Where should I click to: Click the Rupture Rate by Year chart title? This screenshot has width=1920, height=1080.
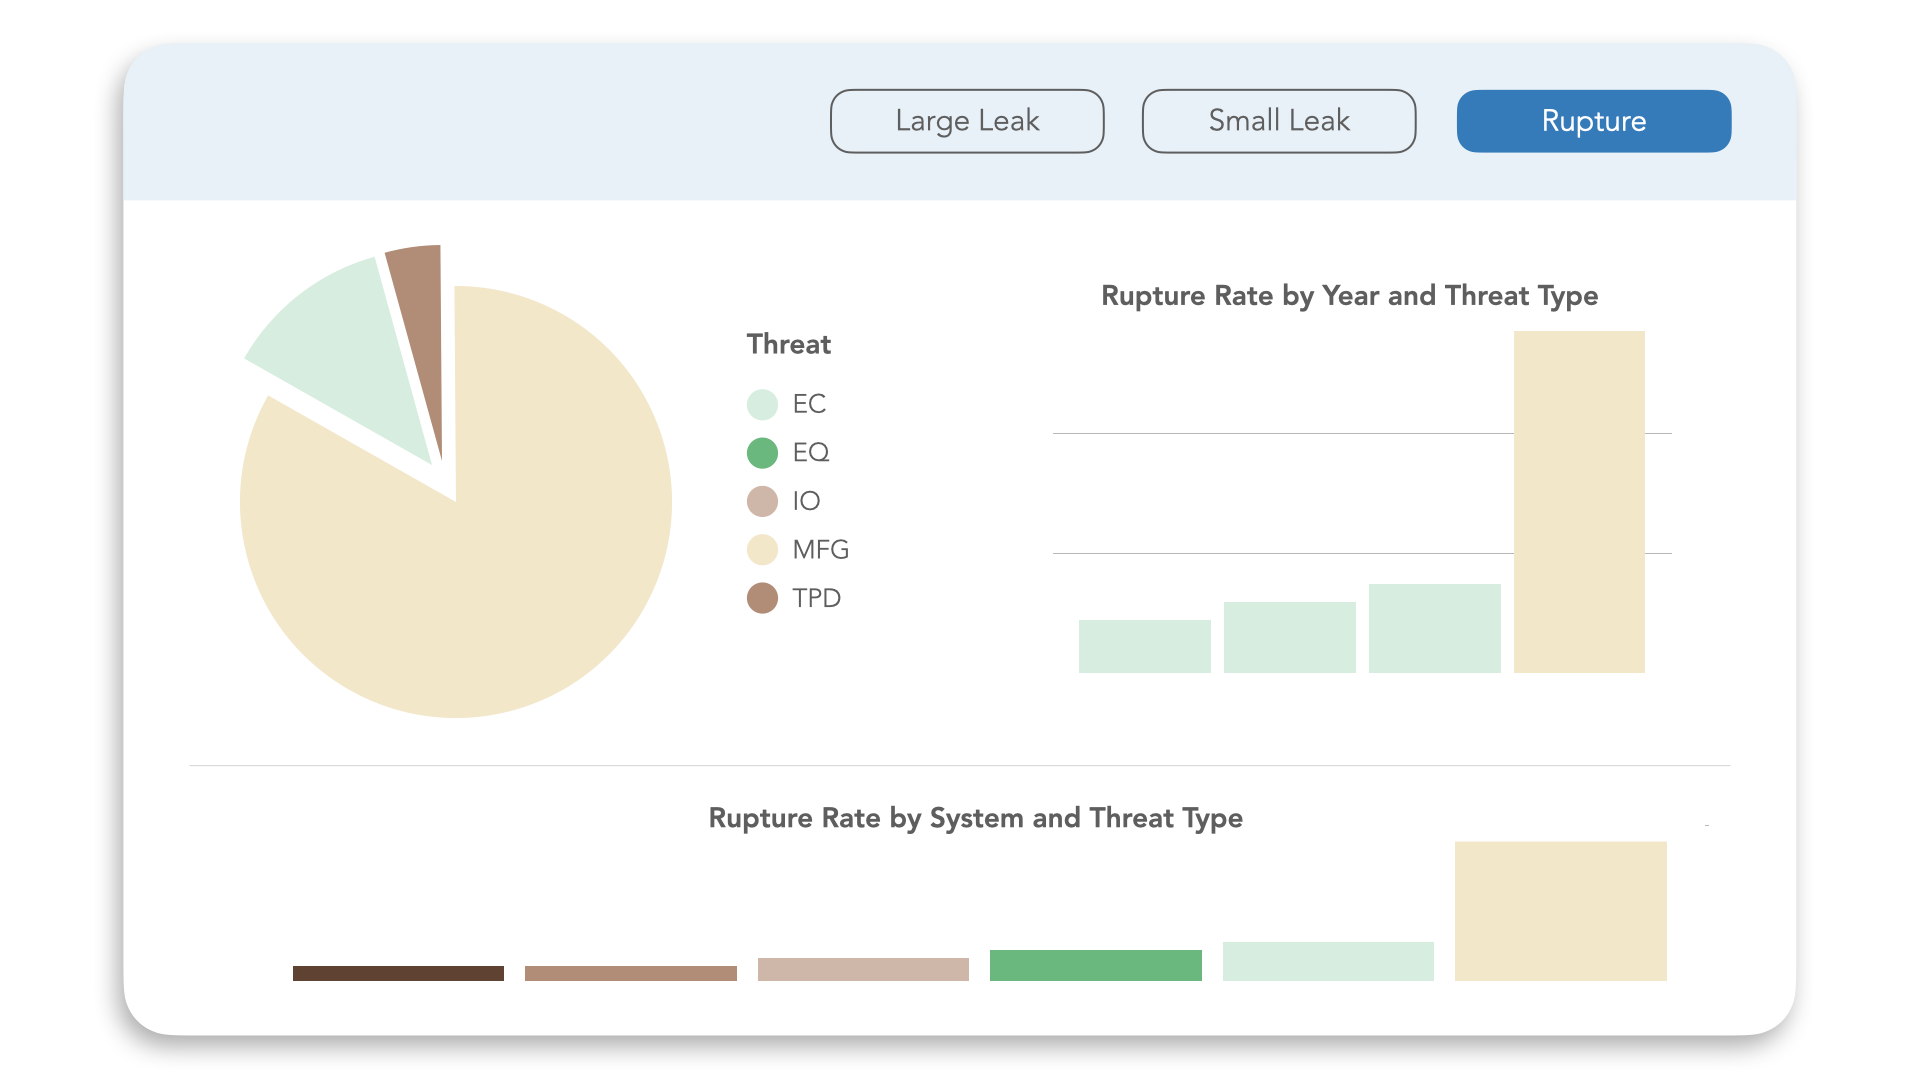coord(1349,296)
